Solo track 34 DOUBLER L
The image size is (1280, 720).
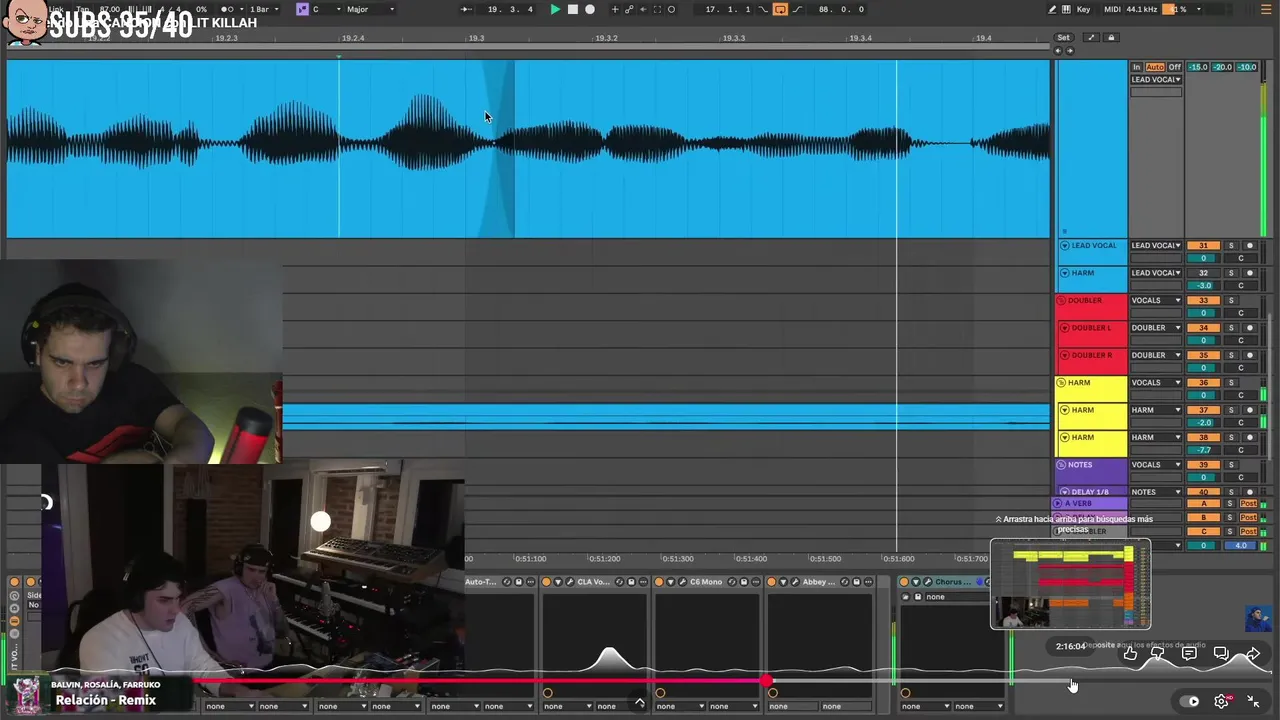pyautogui.click(x=1231, y=328)
